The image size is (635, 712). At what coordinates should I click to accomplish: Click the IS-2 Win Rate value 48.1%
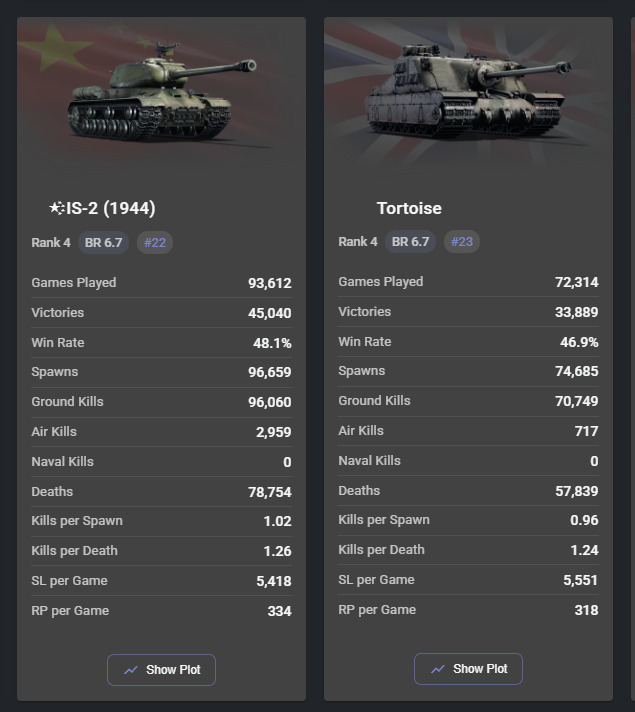pyautogui.click(x=272, y=343)
